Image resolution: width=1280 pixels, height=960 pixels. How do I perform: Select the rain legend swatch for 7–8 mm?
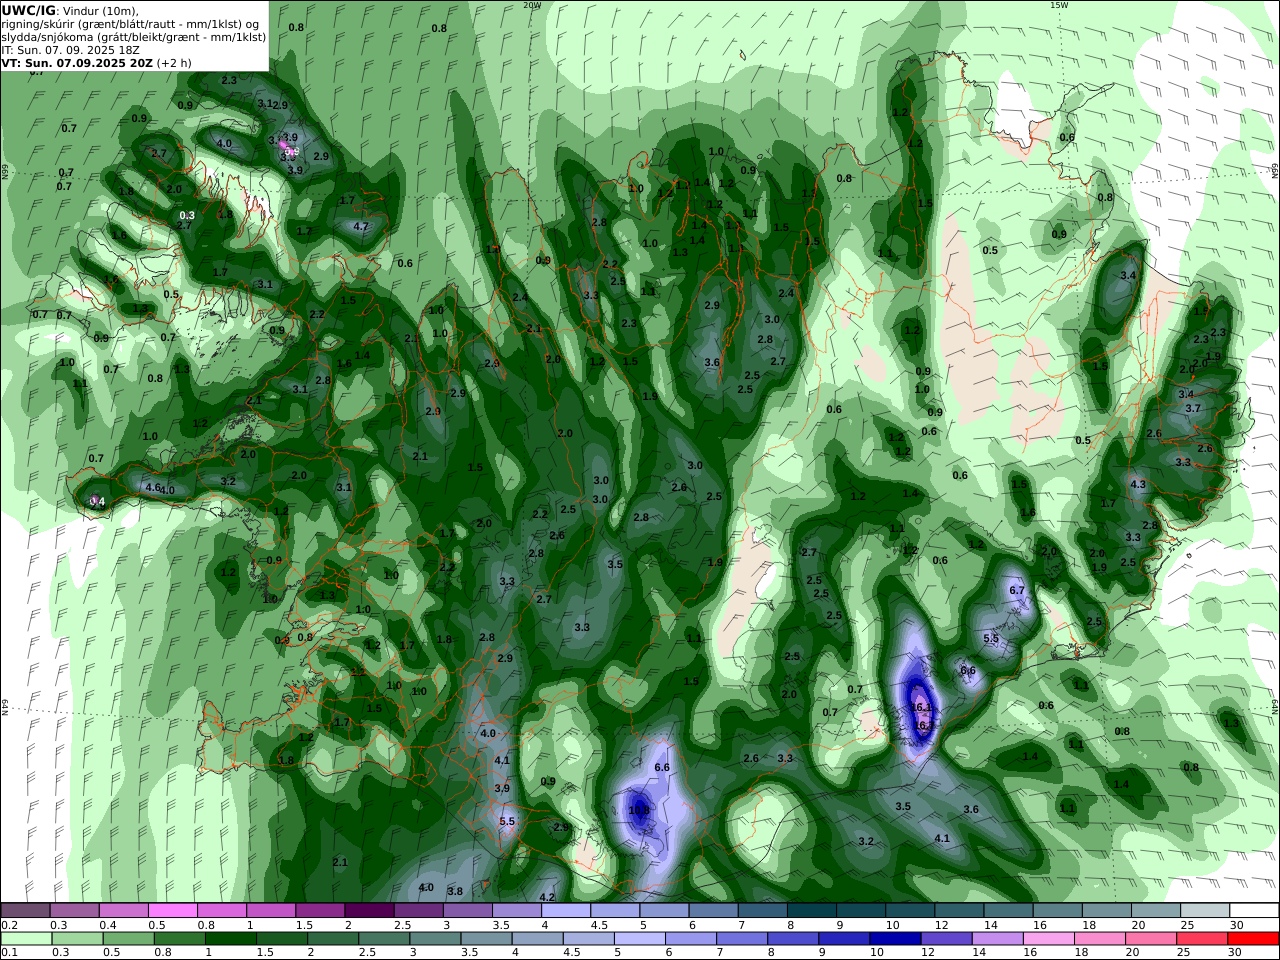point(742,939)
